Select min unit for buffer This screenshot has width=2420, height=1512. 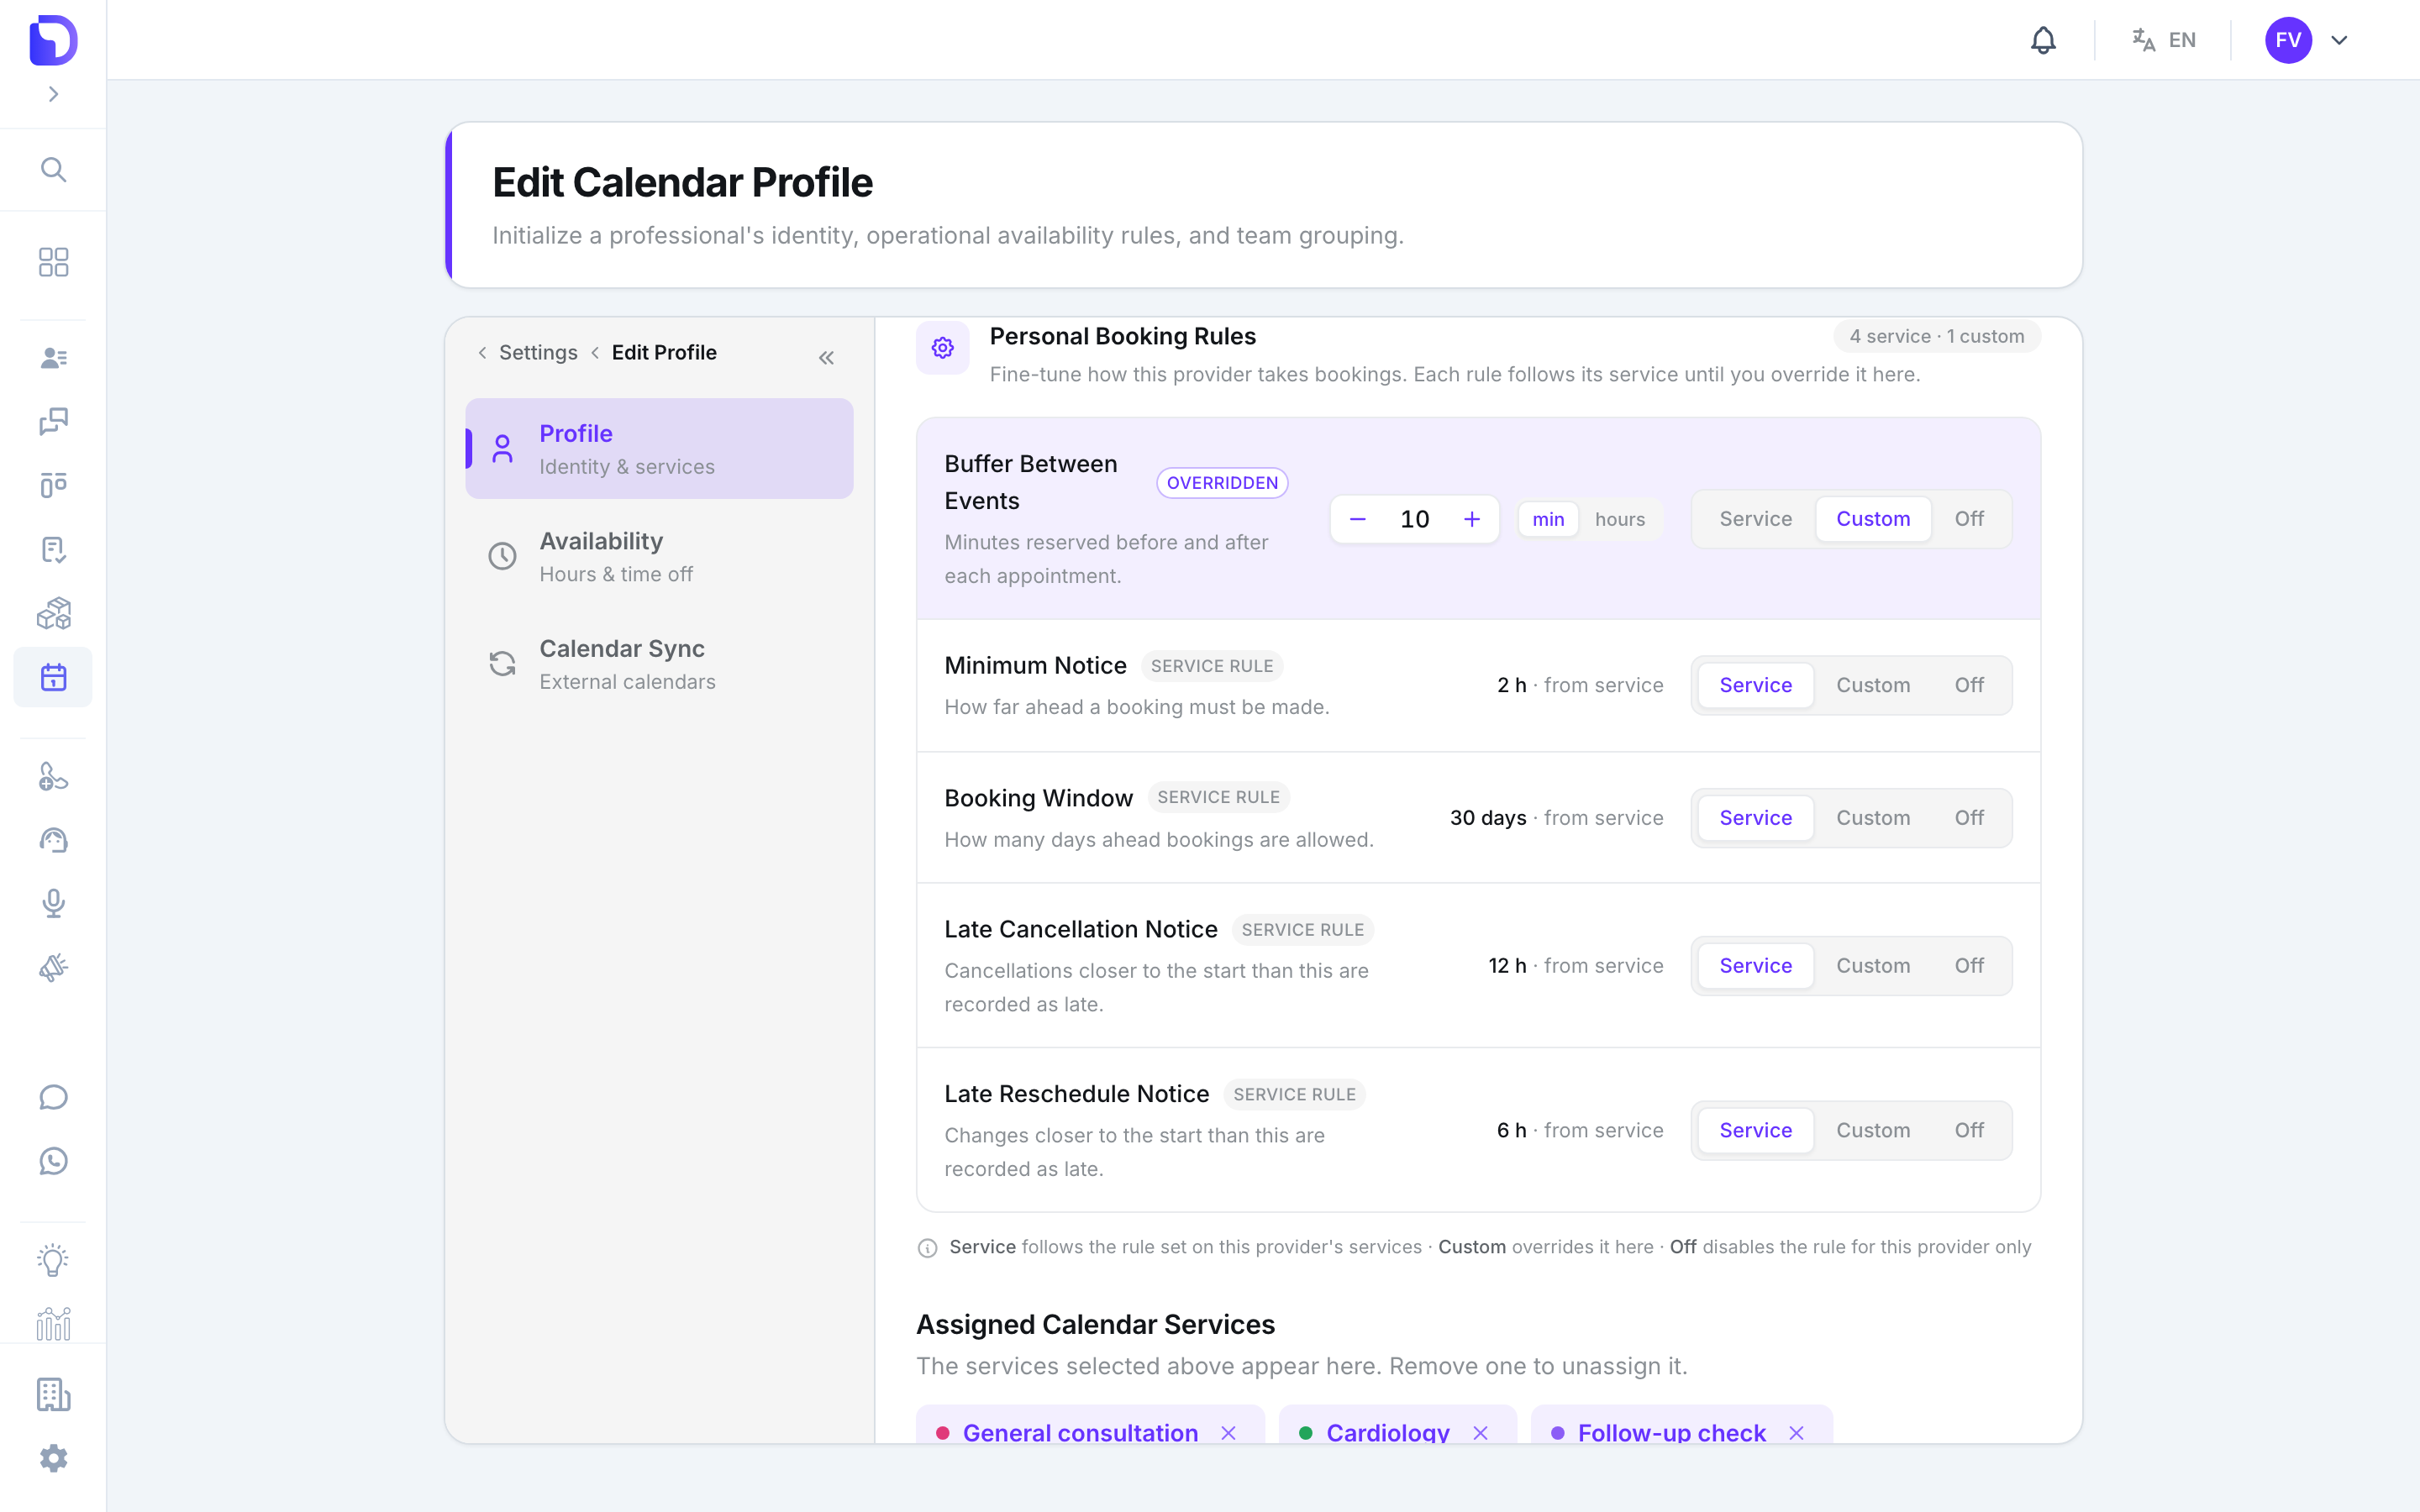point(1548,520)
